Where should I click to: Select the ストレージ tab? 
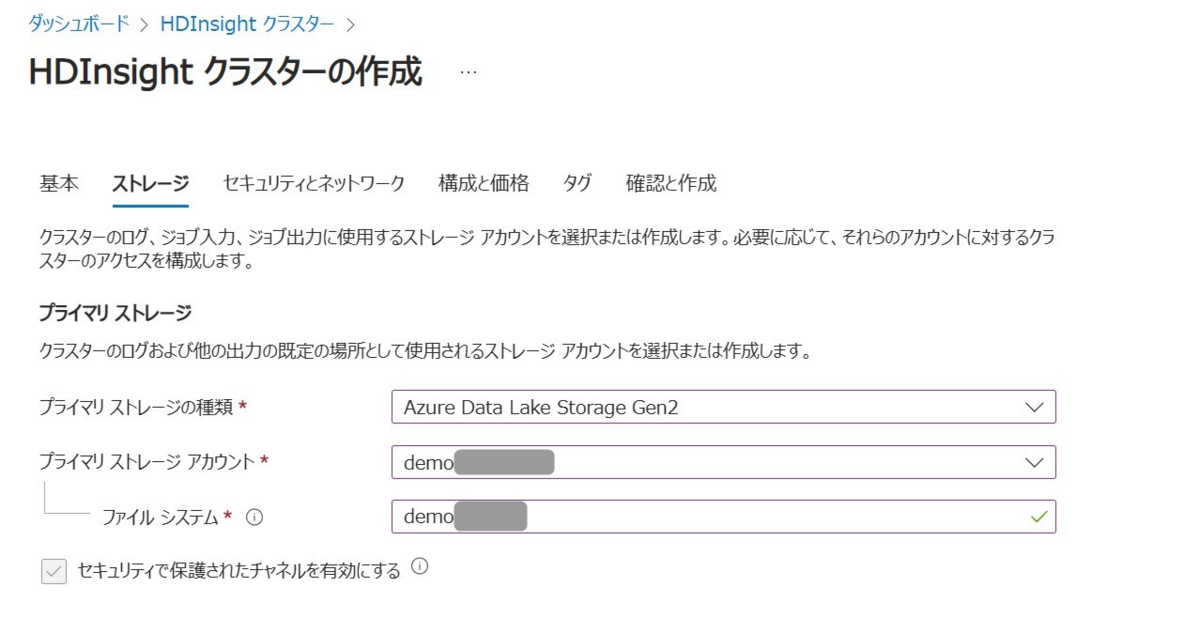click(150, 183)
